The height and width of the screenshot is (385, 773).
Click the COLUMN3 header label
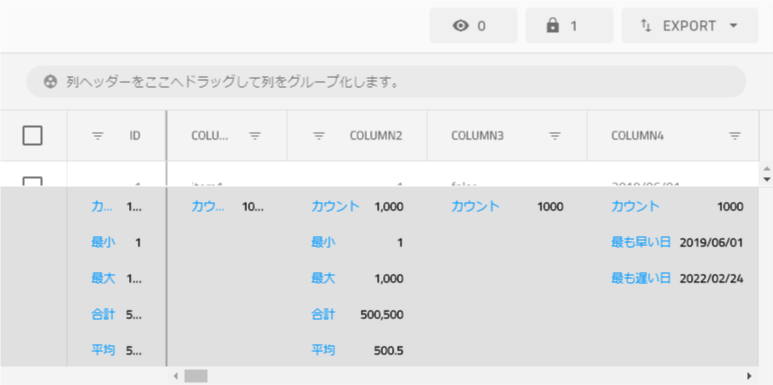point(477,136)
